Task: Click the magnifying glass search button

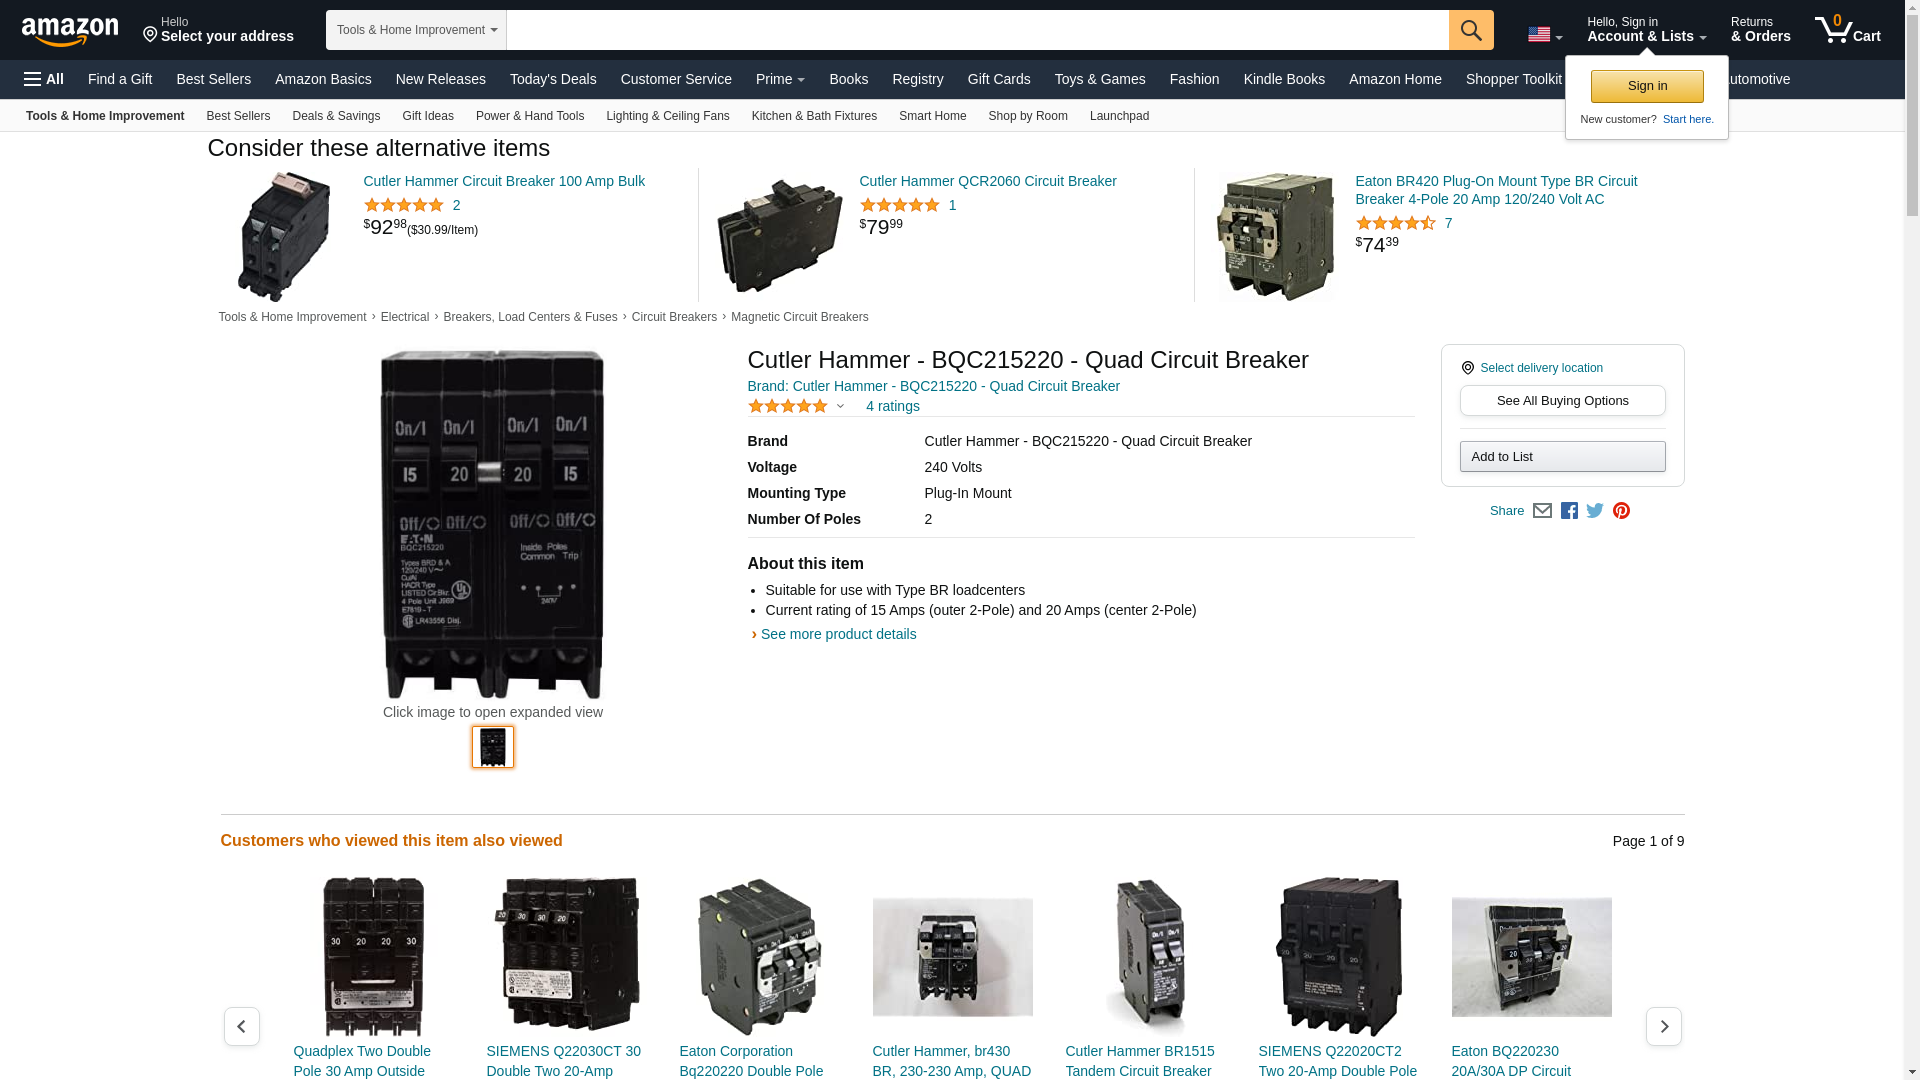Action: (1470, 30)
